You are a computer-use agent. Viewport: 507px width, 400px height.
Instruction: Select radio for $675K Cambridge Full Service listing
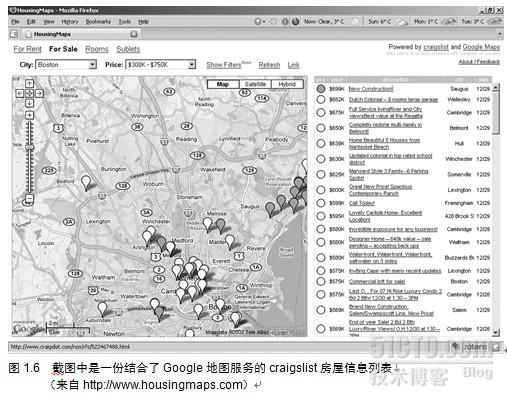click(x=321, y=112)
